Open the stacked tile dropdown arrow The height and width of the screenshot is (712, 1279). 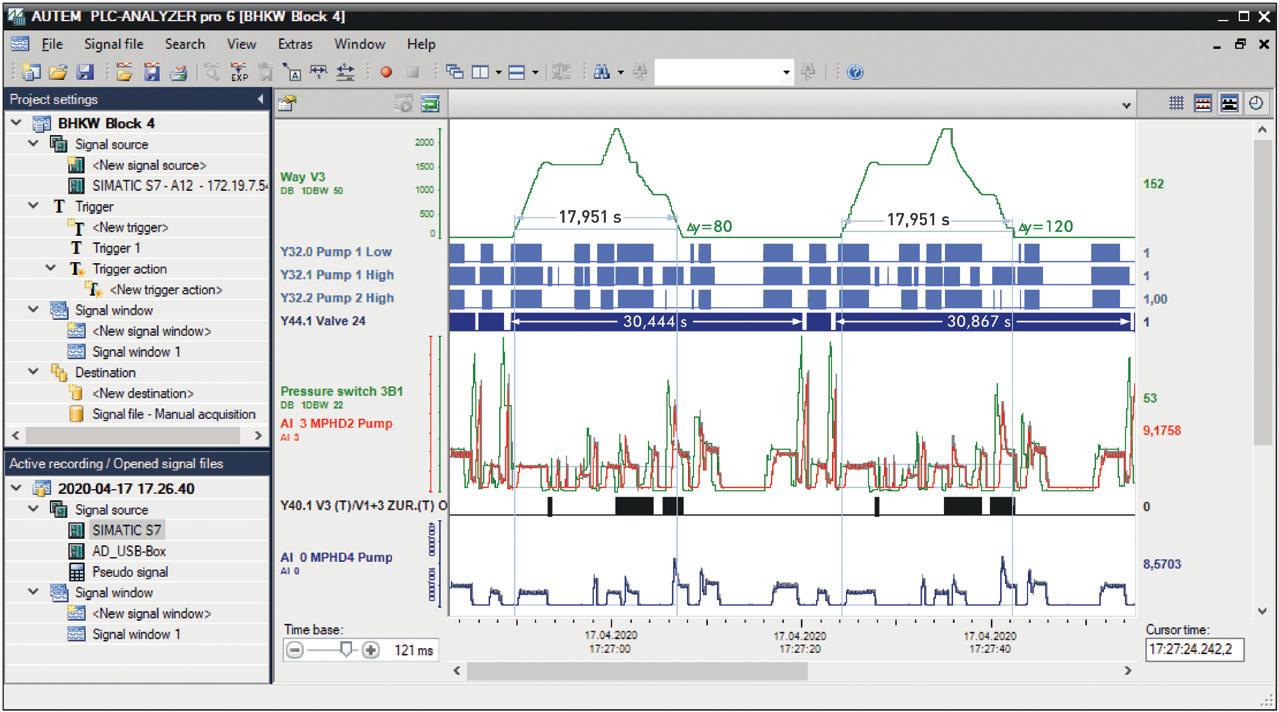point(536,72)
